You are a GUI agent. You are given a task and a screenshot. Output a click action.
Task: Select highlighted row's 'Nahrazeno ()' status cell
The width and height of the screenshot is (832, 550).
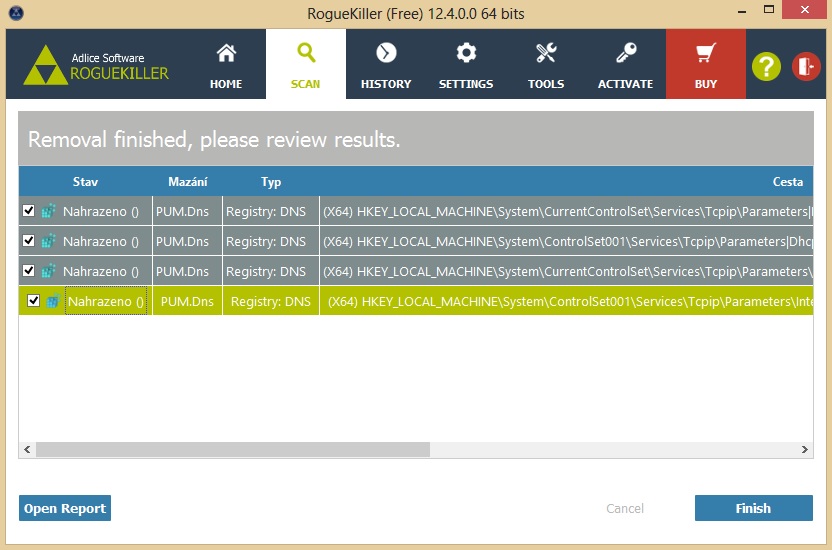tap(106, 301)
